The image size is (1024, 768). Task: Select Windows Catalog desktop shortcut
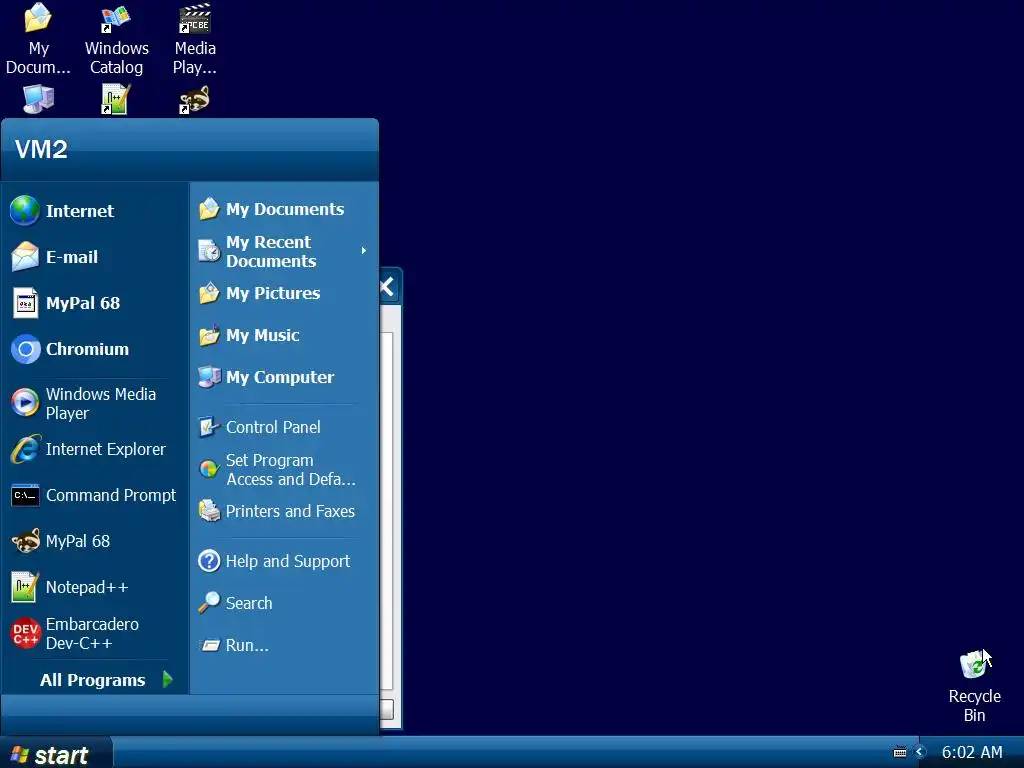tap(116, 39)
